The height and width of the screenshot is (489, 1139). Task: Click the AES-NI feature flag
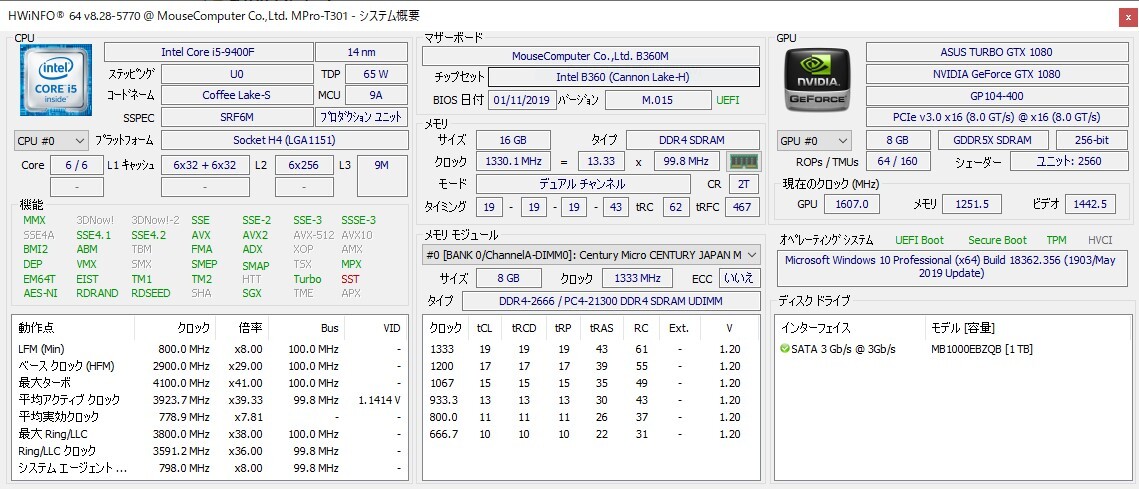click(x=39, y=293)
